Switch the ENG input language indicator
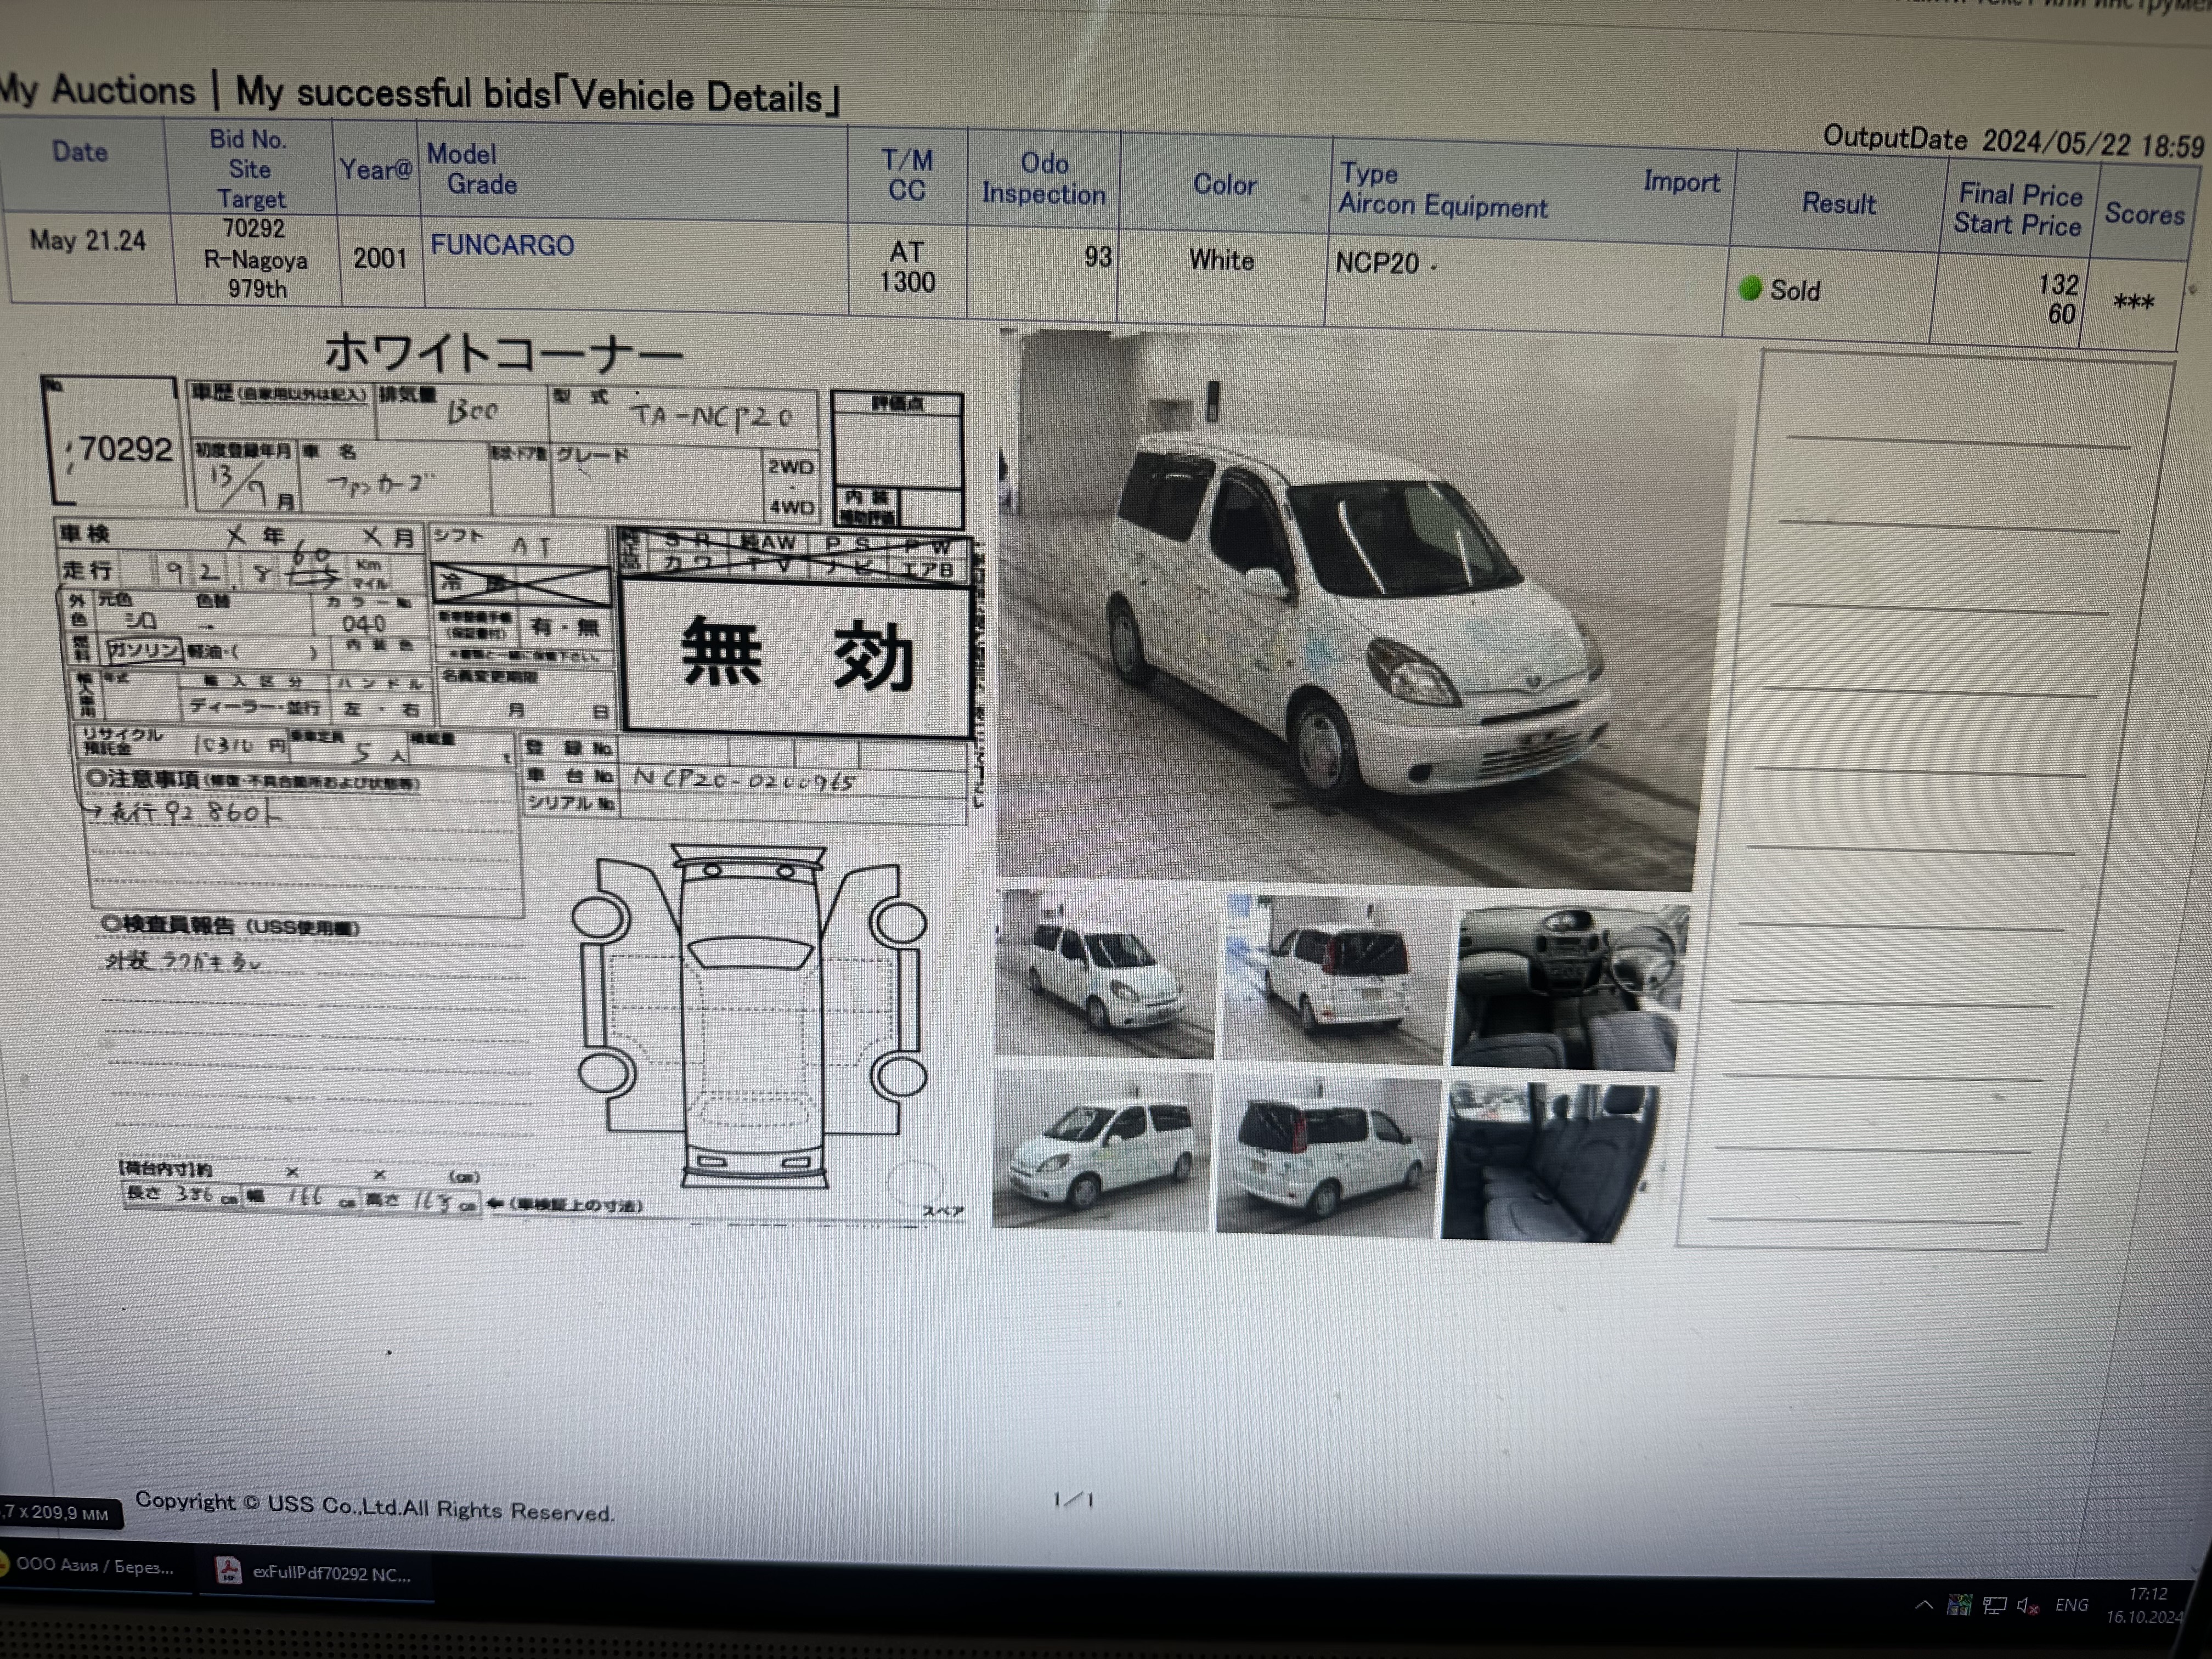This screenshot has height=1659, width=2212. point(2071,1605)
